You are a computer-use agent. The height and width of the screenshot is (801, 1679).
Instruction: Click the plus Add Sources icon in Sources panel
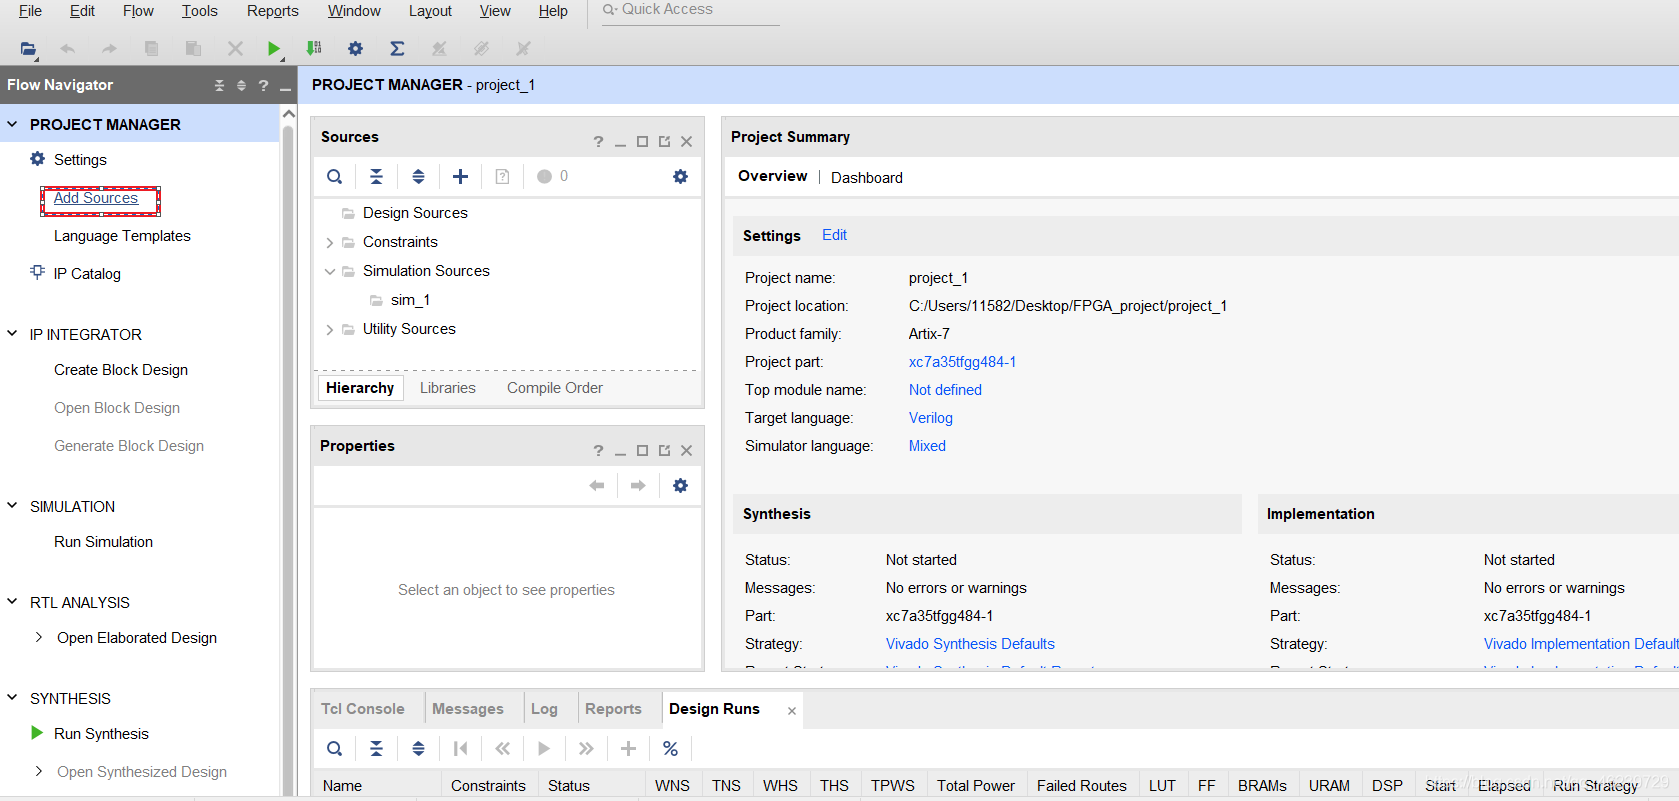tap(460, 177)
